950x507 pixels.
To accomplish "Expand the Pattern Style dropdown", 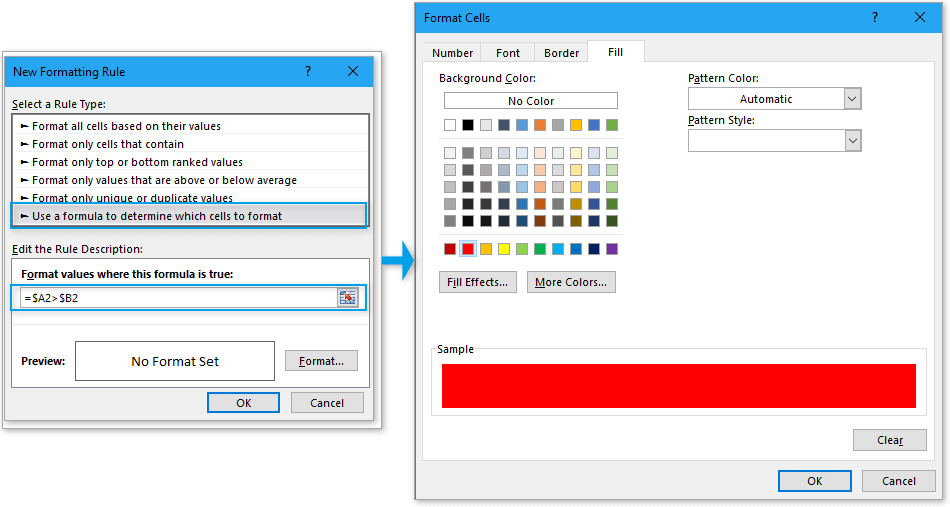I will point(852,141).
